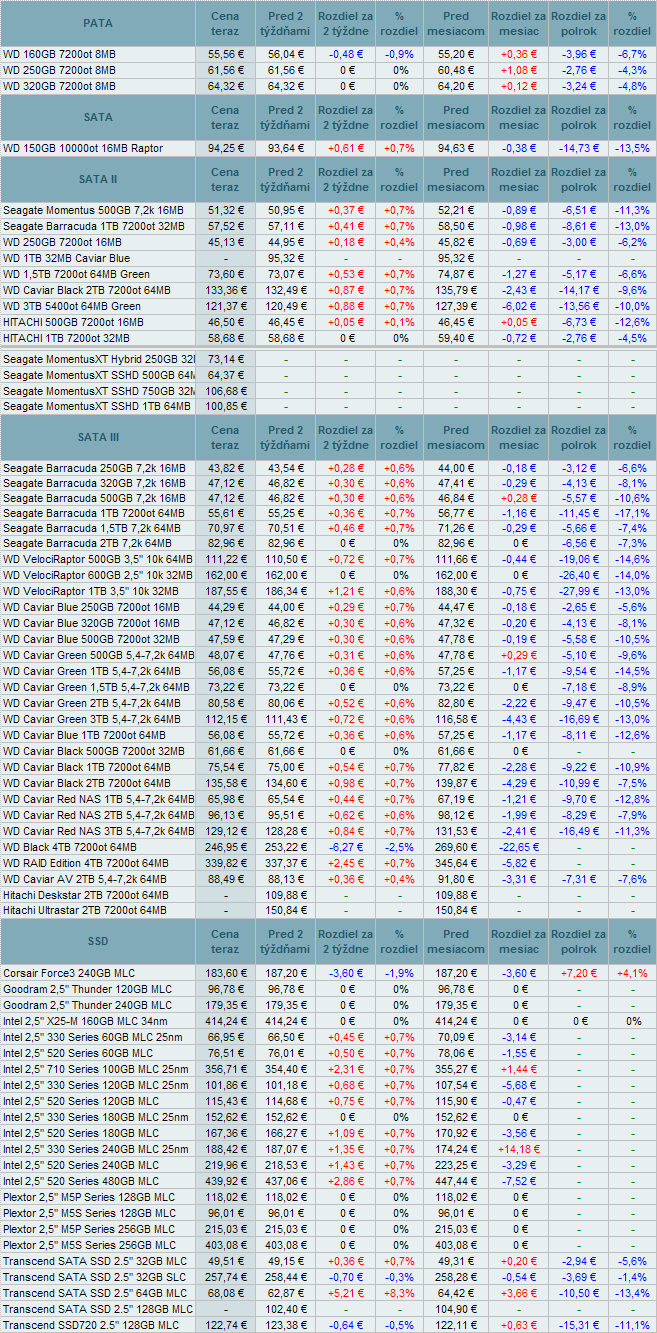The width and height of the screenshot is (657, 1333).
Task: Click the -14,73 € half-year difference cell
Action: click(578, 148)
